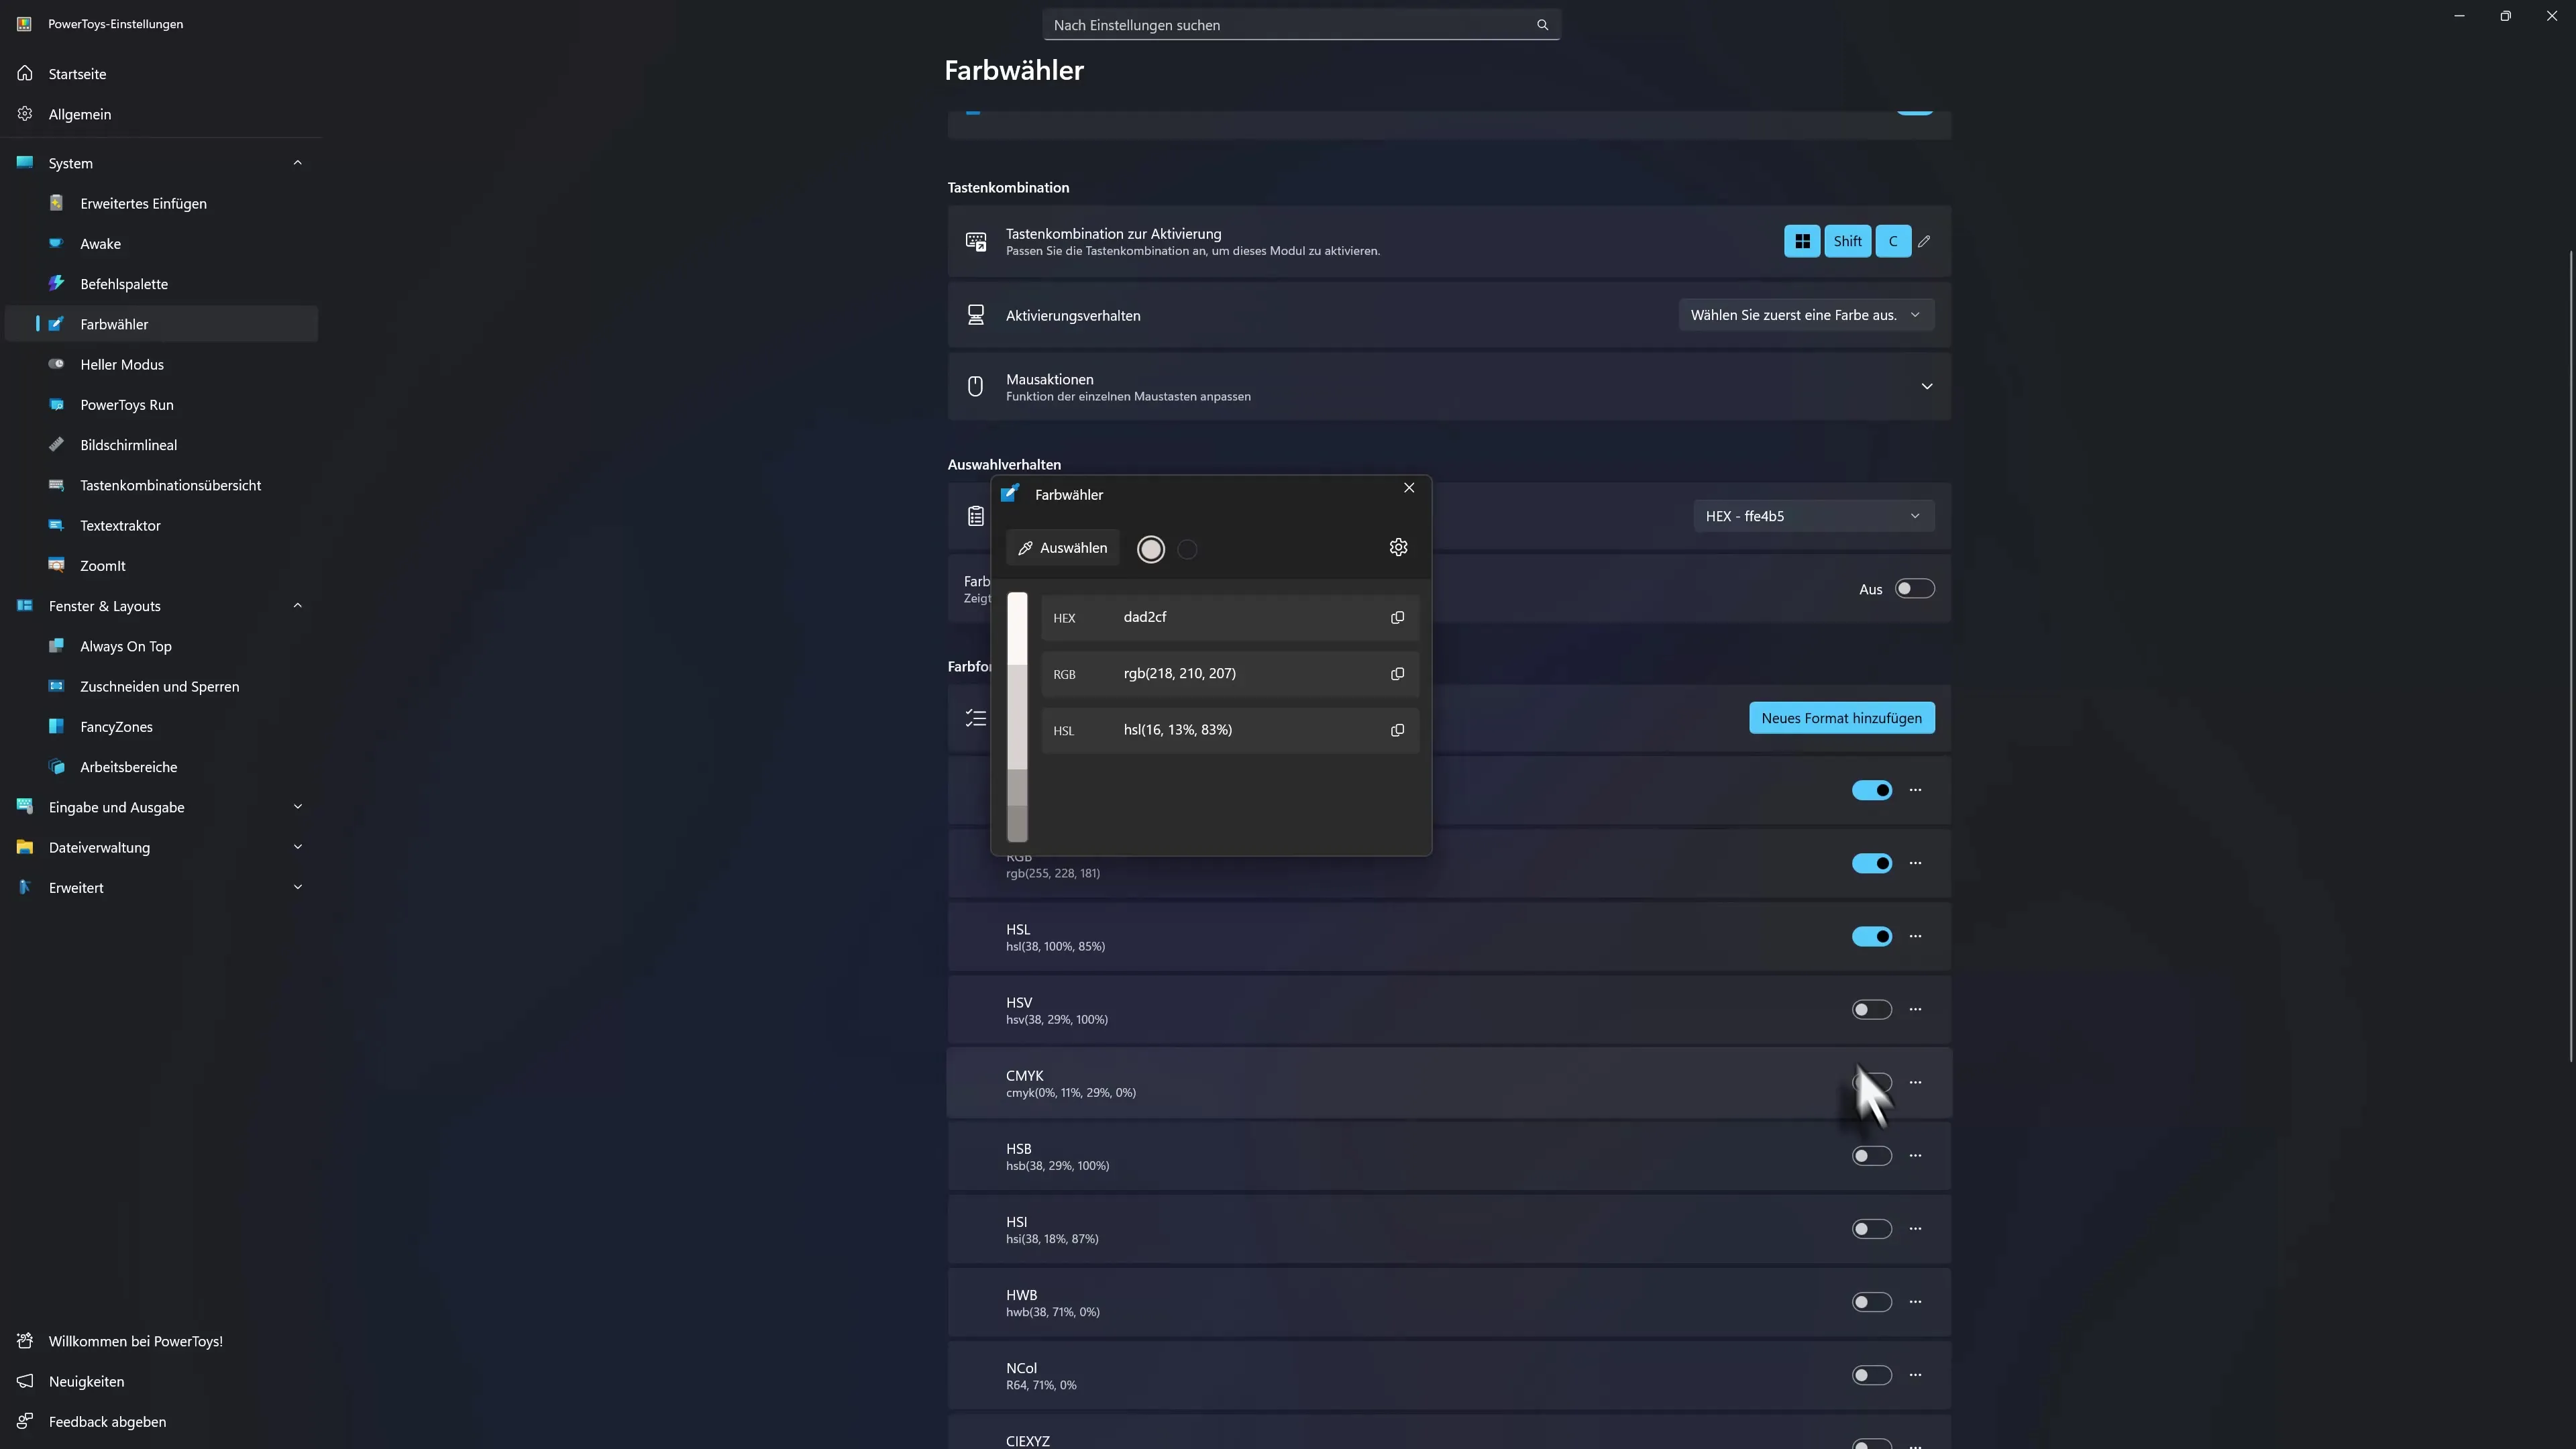Click the search magnifier icon

(x=1542, y=25)
